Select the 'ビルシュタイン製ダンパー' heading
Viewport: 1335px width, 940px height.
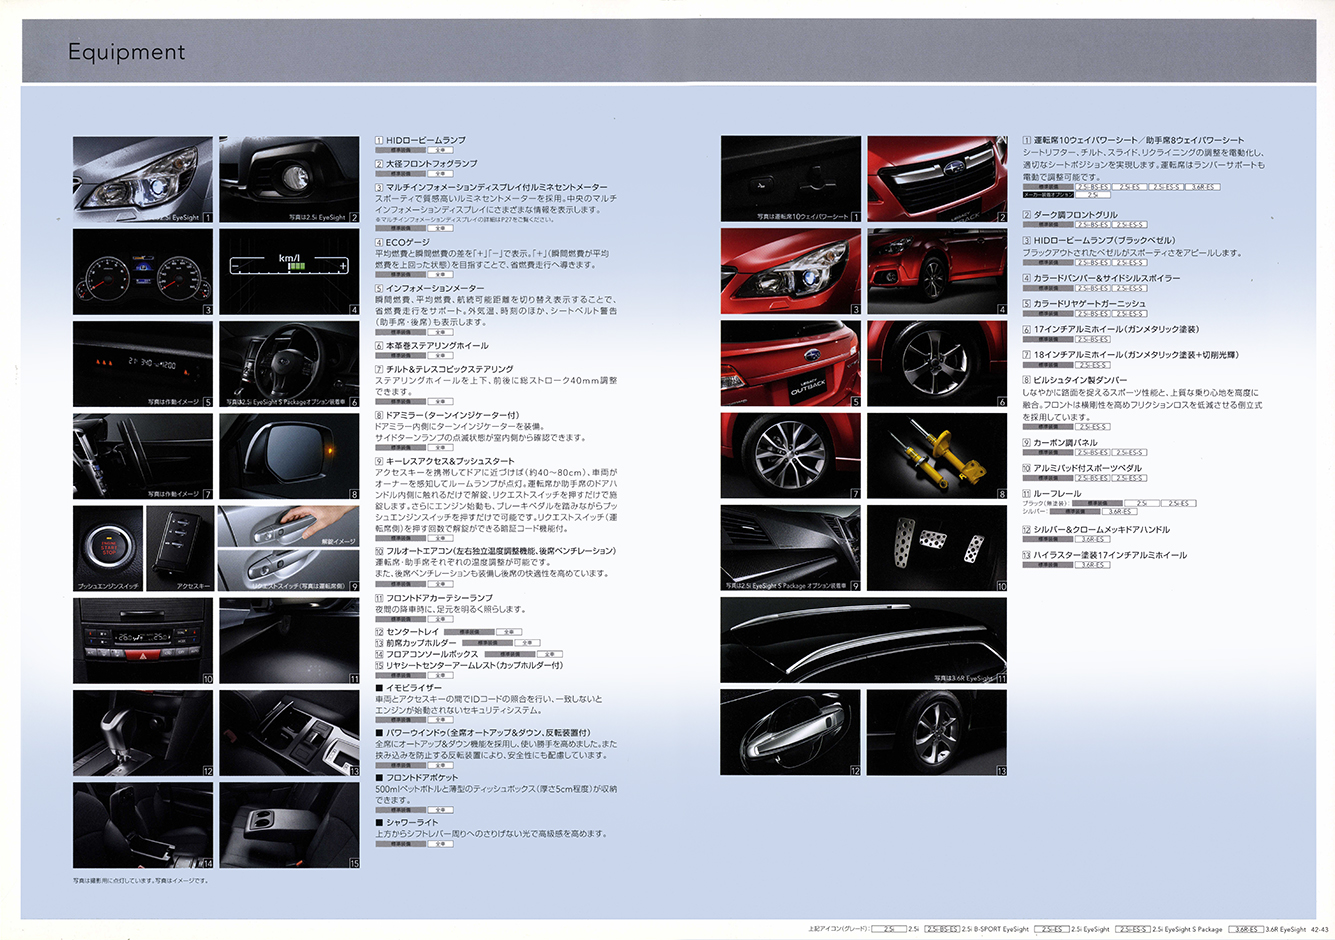pos(1080,381)
